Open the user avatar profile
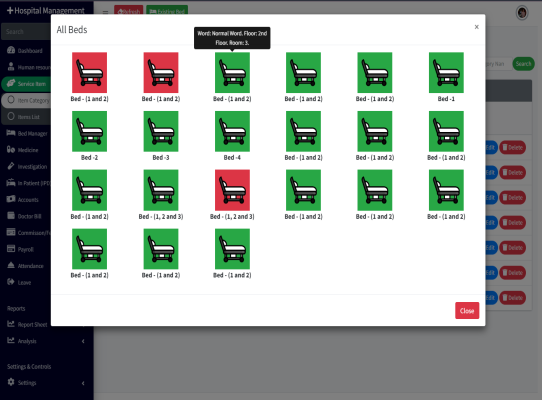 pos(522,13)
